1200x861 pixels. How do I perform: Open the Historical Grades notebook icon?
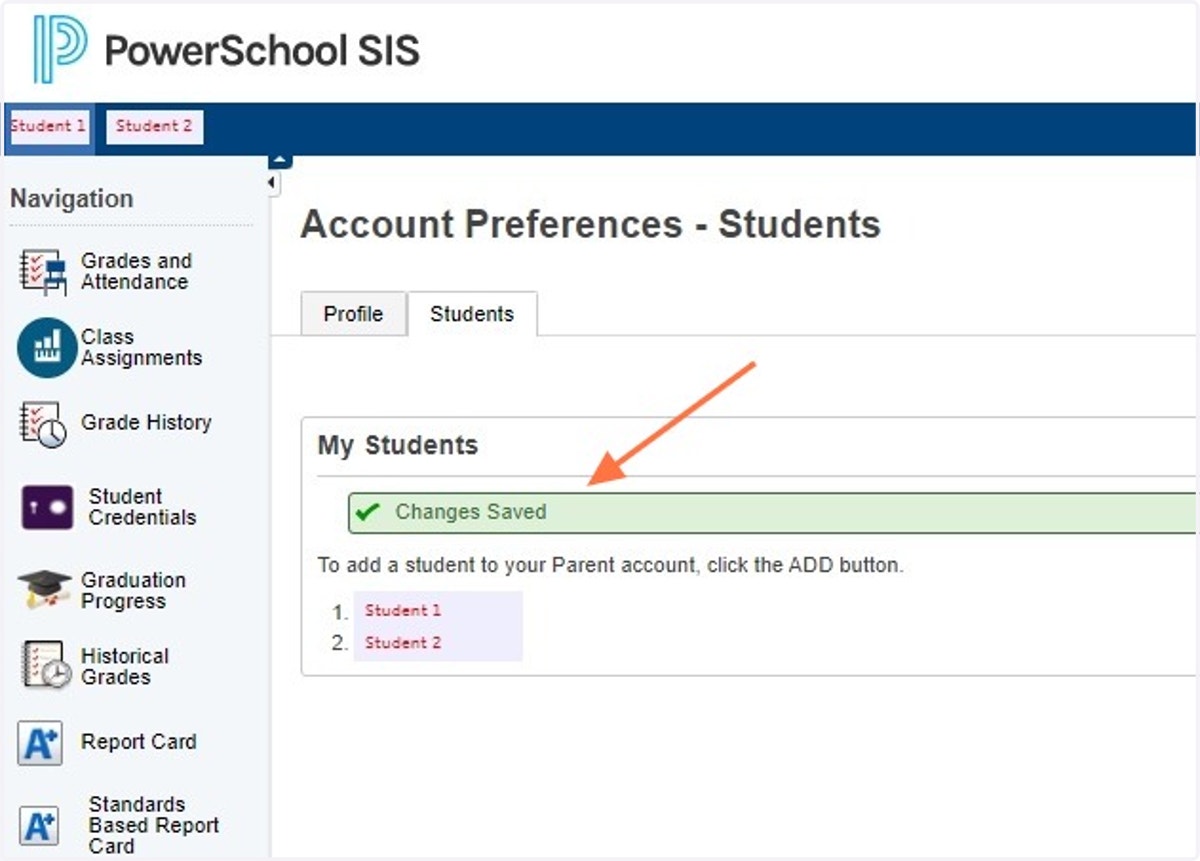pos(47,665)
